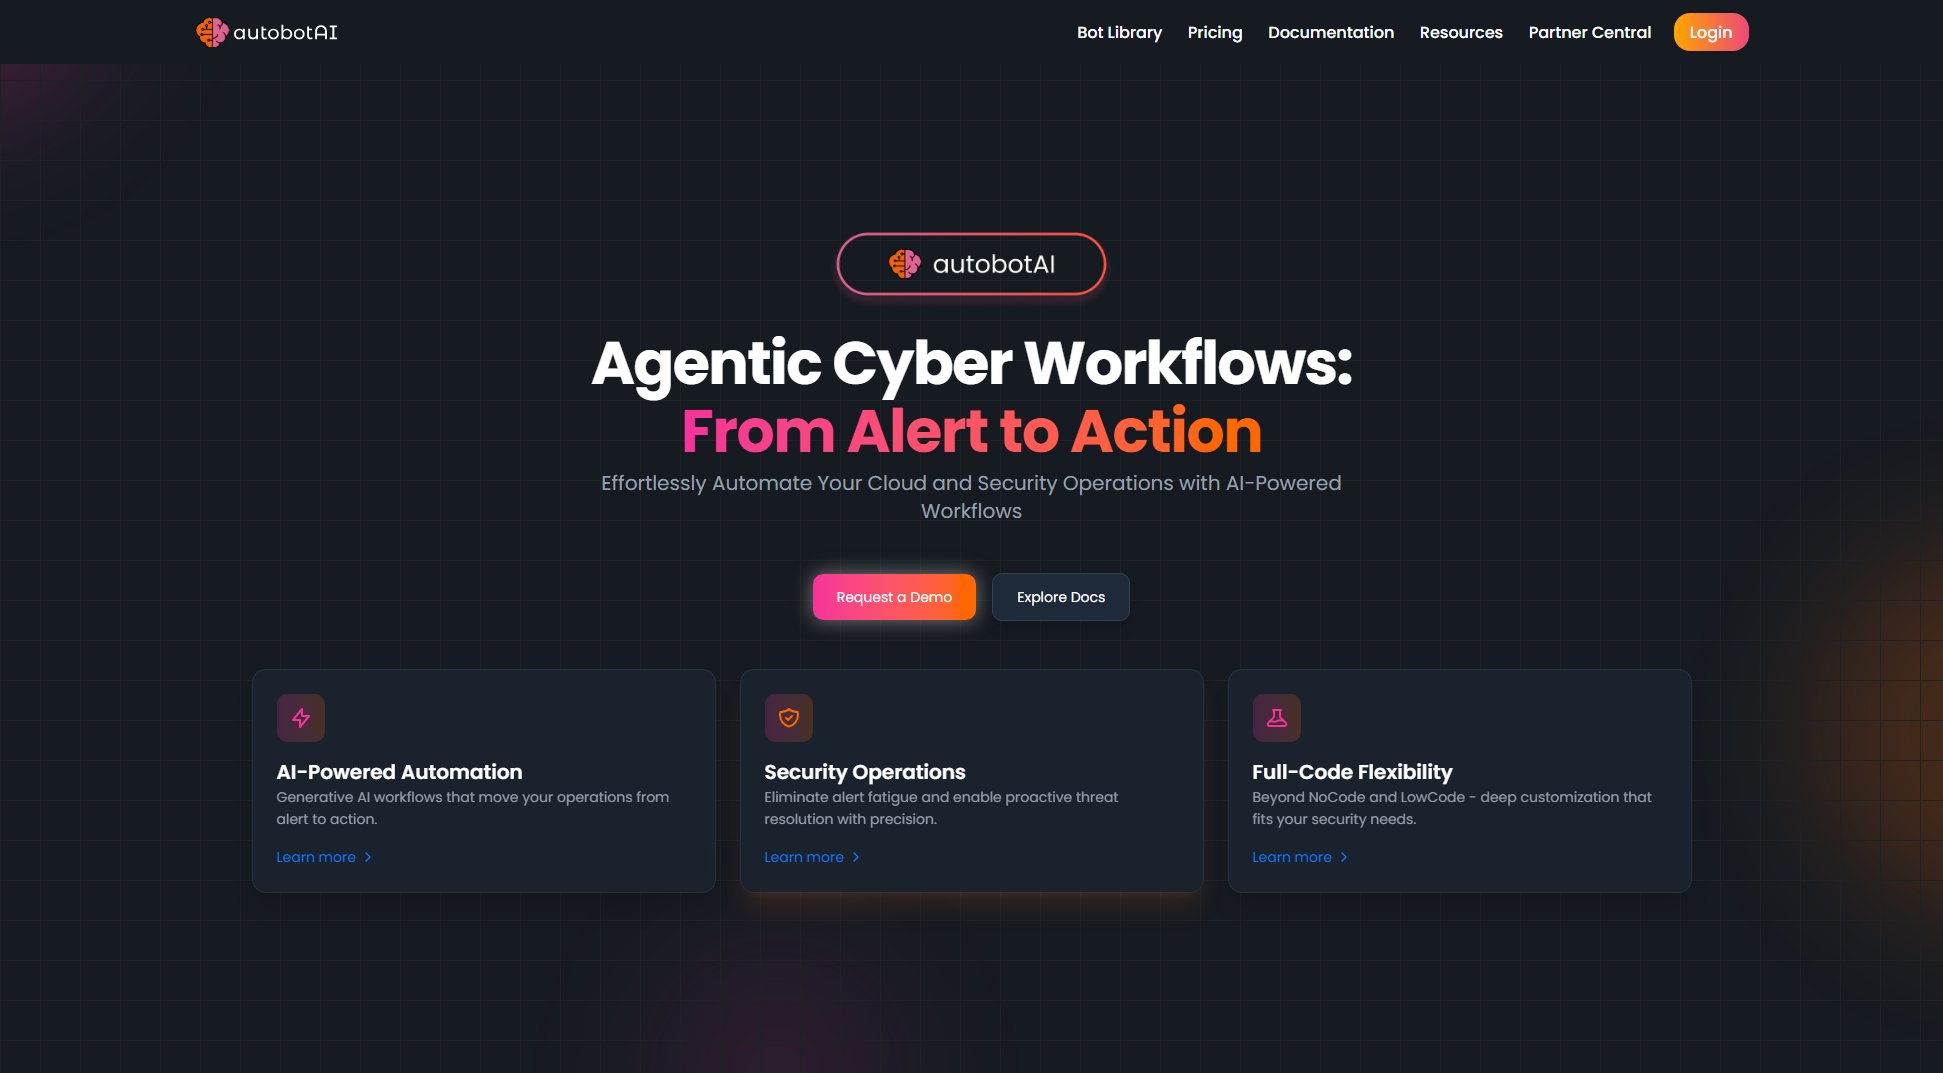Image resolution: width=1943 pixels, height=1073 pixels.
Task: Click the shield Security Operations icon
Action: tap(789, 718)
